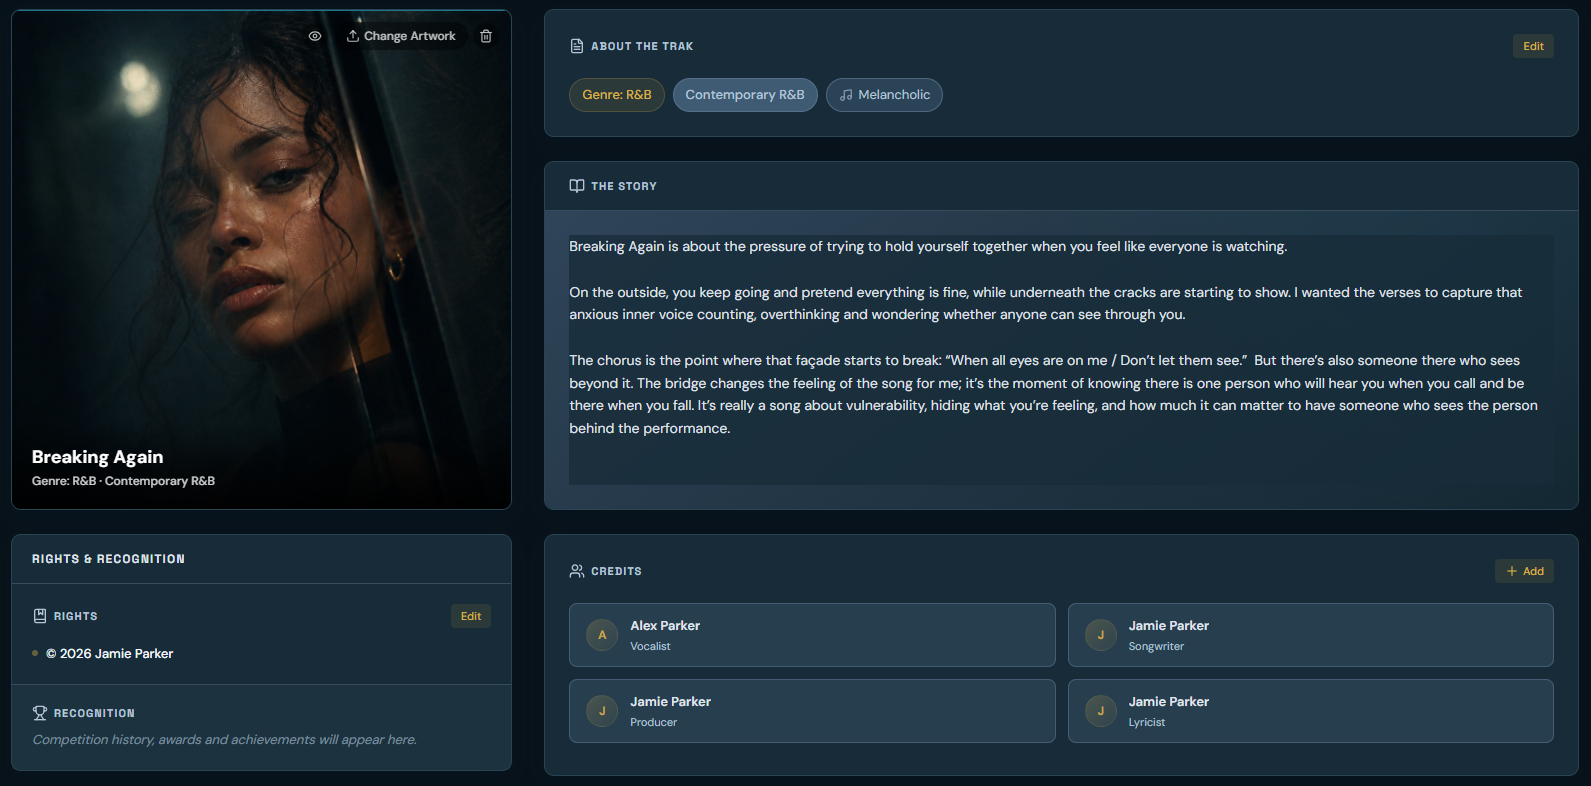Click the upload icon on Change Artwork
Screen dimensions: 1591x786
[x=353, y=36]
